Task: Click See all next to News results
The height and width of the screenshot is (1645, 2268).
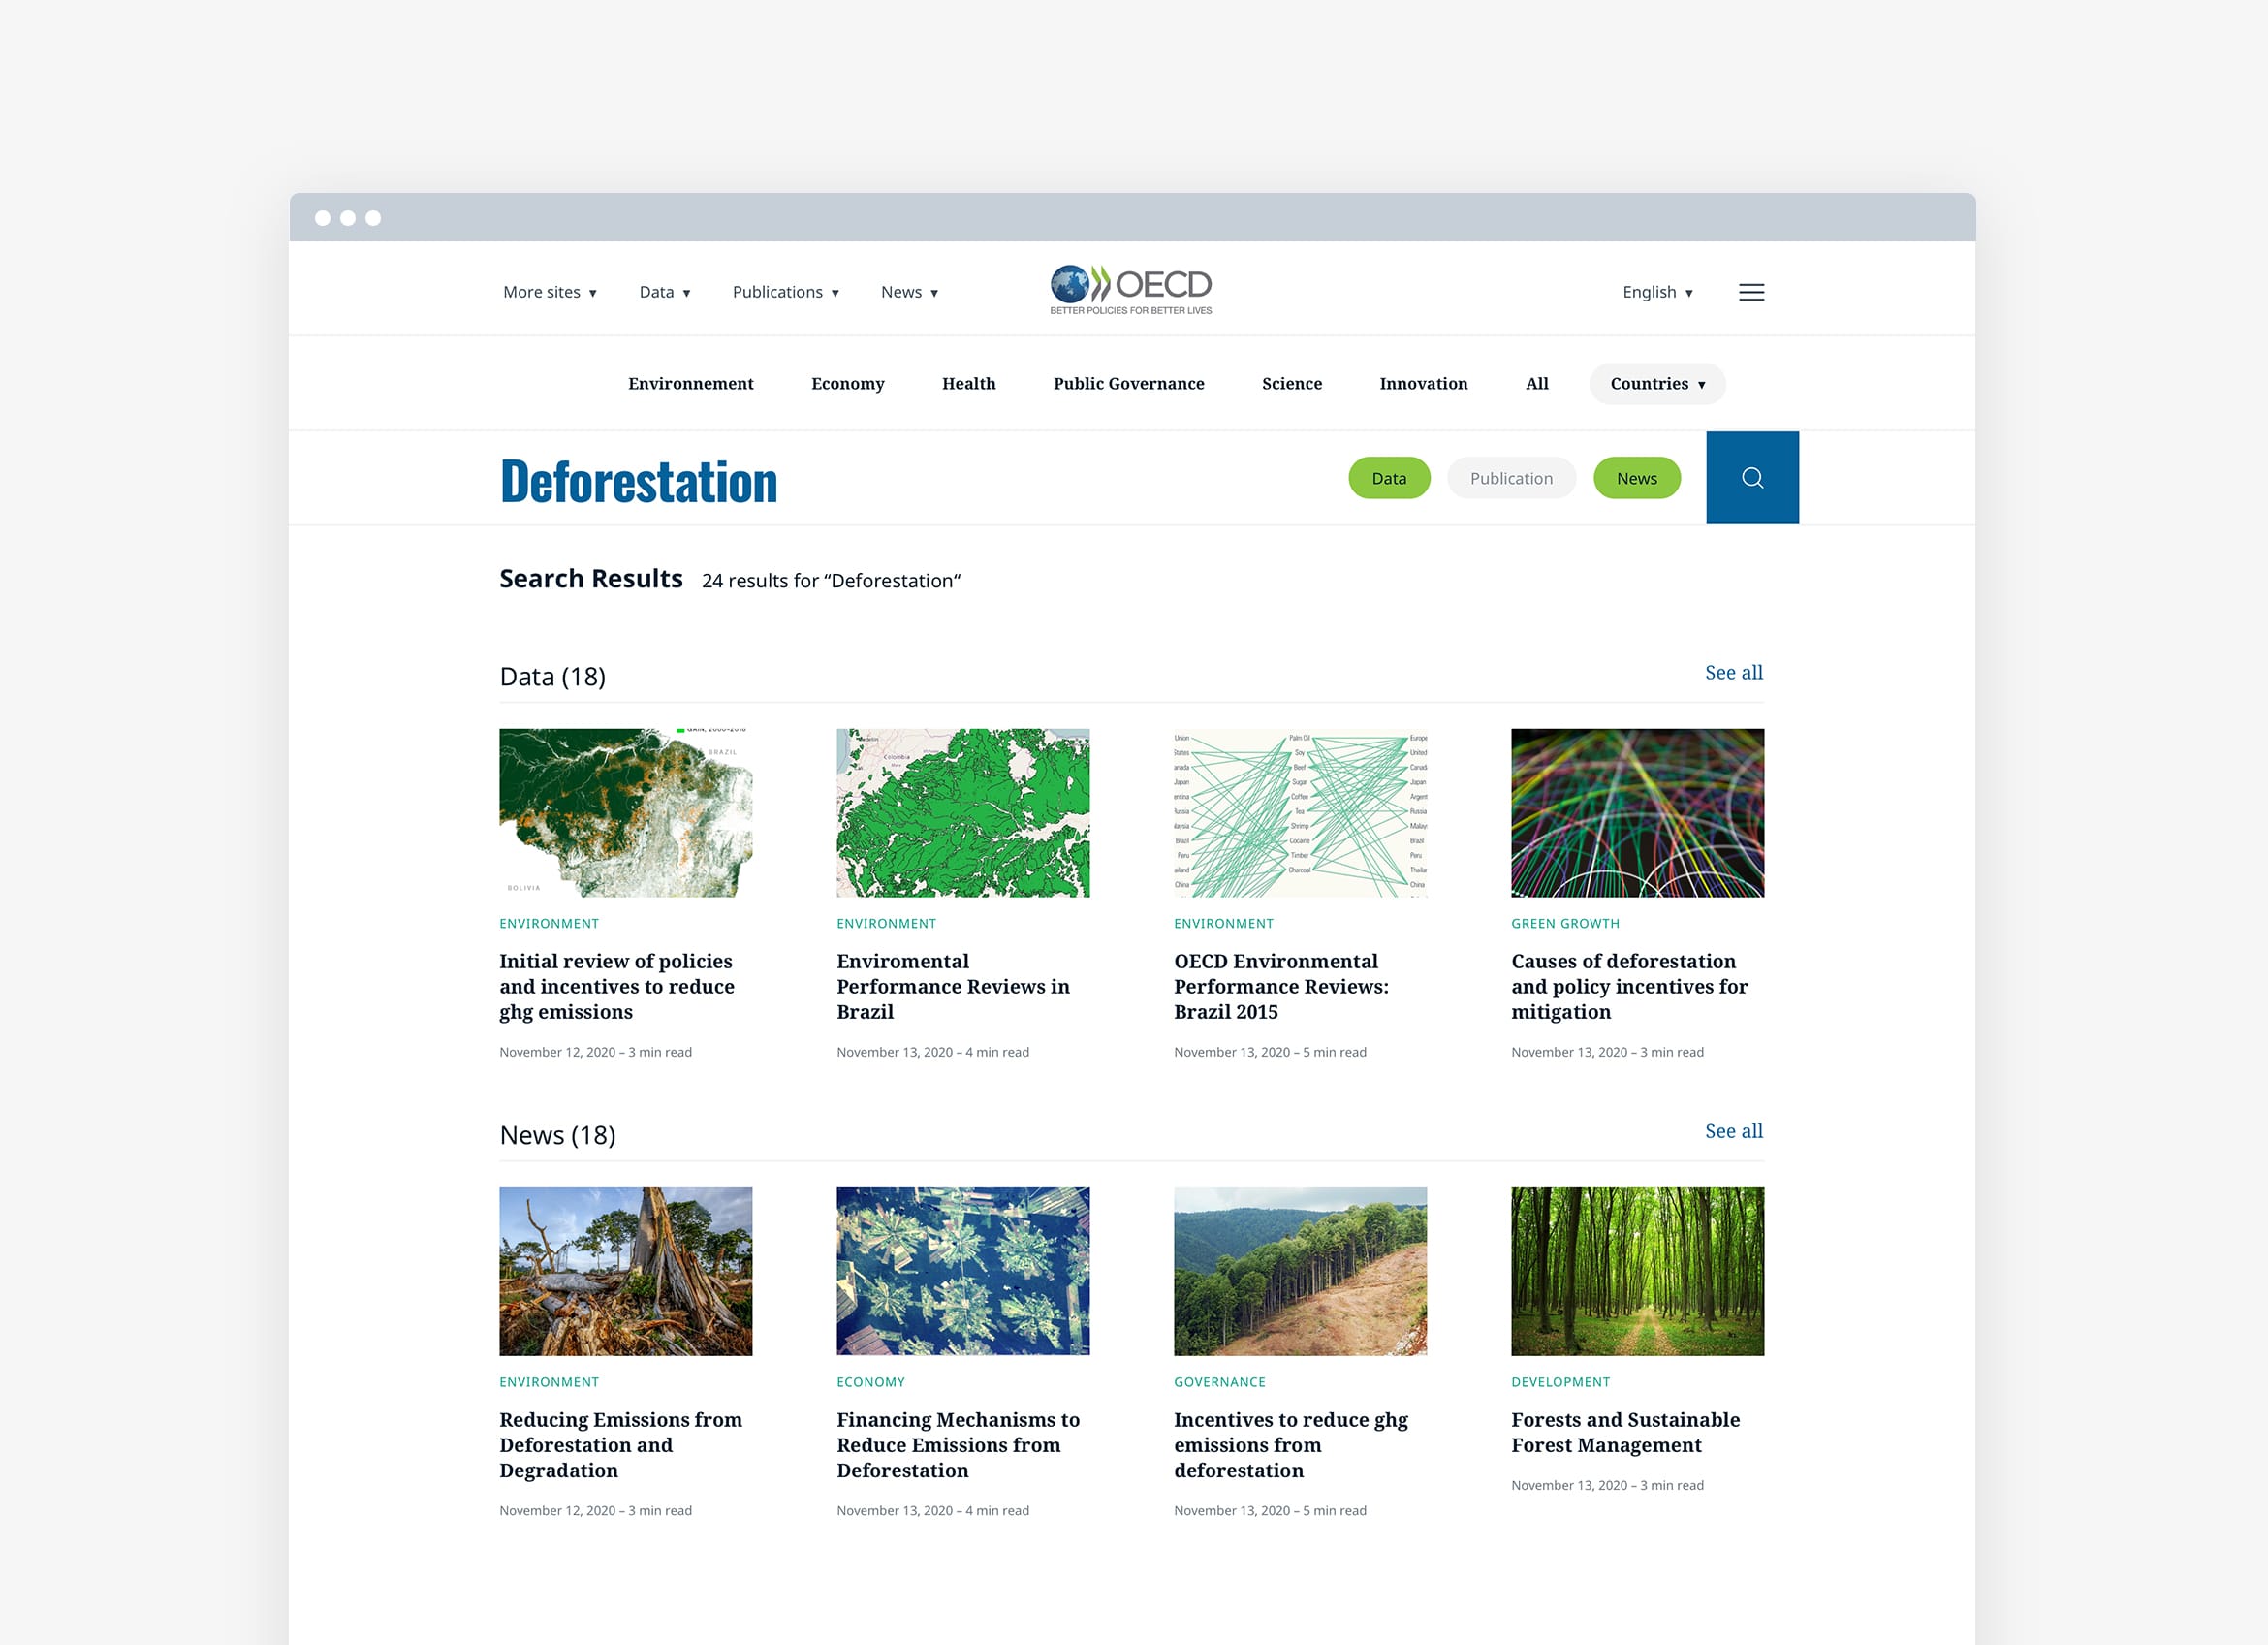Action: (x=1733, y=1131)
